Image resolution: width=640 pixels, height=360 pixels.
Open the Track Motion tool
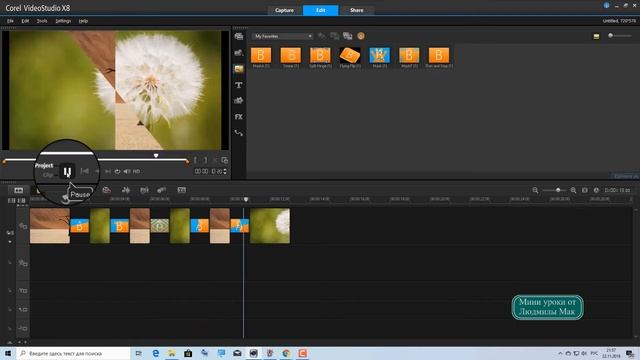pos(162,190)
